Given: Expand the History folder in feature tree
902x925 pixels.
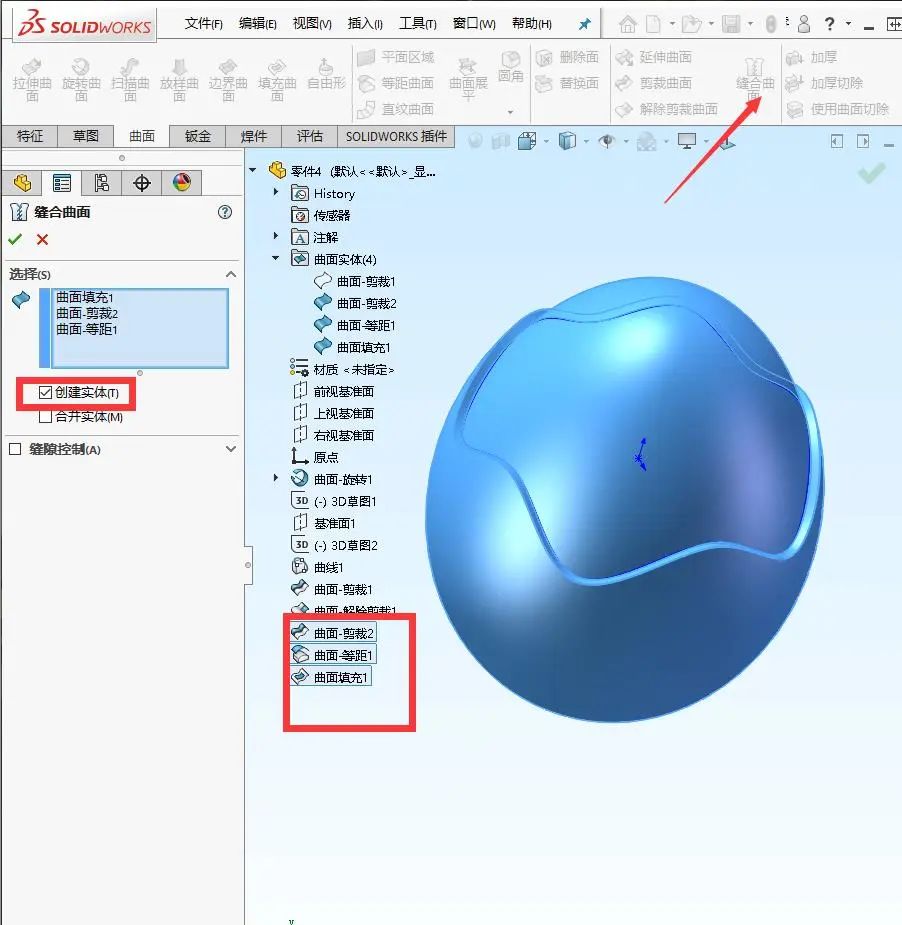Looking at the screenshot, I should click(x=276, y=192).
